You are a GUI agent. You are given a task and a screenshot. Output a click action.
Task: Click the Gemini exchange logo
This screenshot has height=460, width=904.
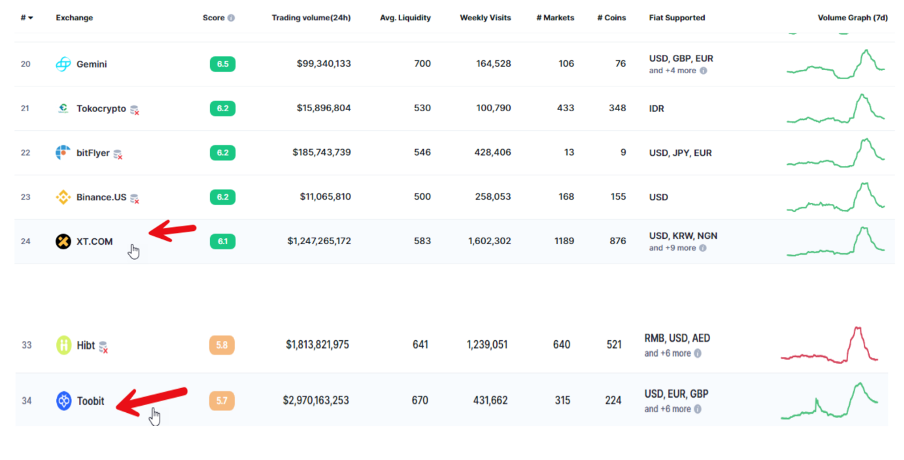coord(63,64)
